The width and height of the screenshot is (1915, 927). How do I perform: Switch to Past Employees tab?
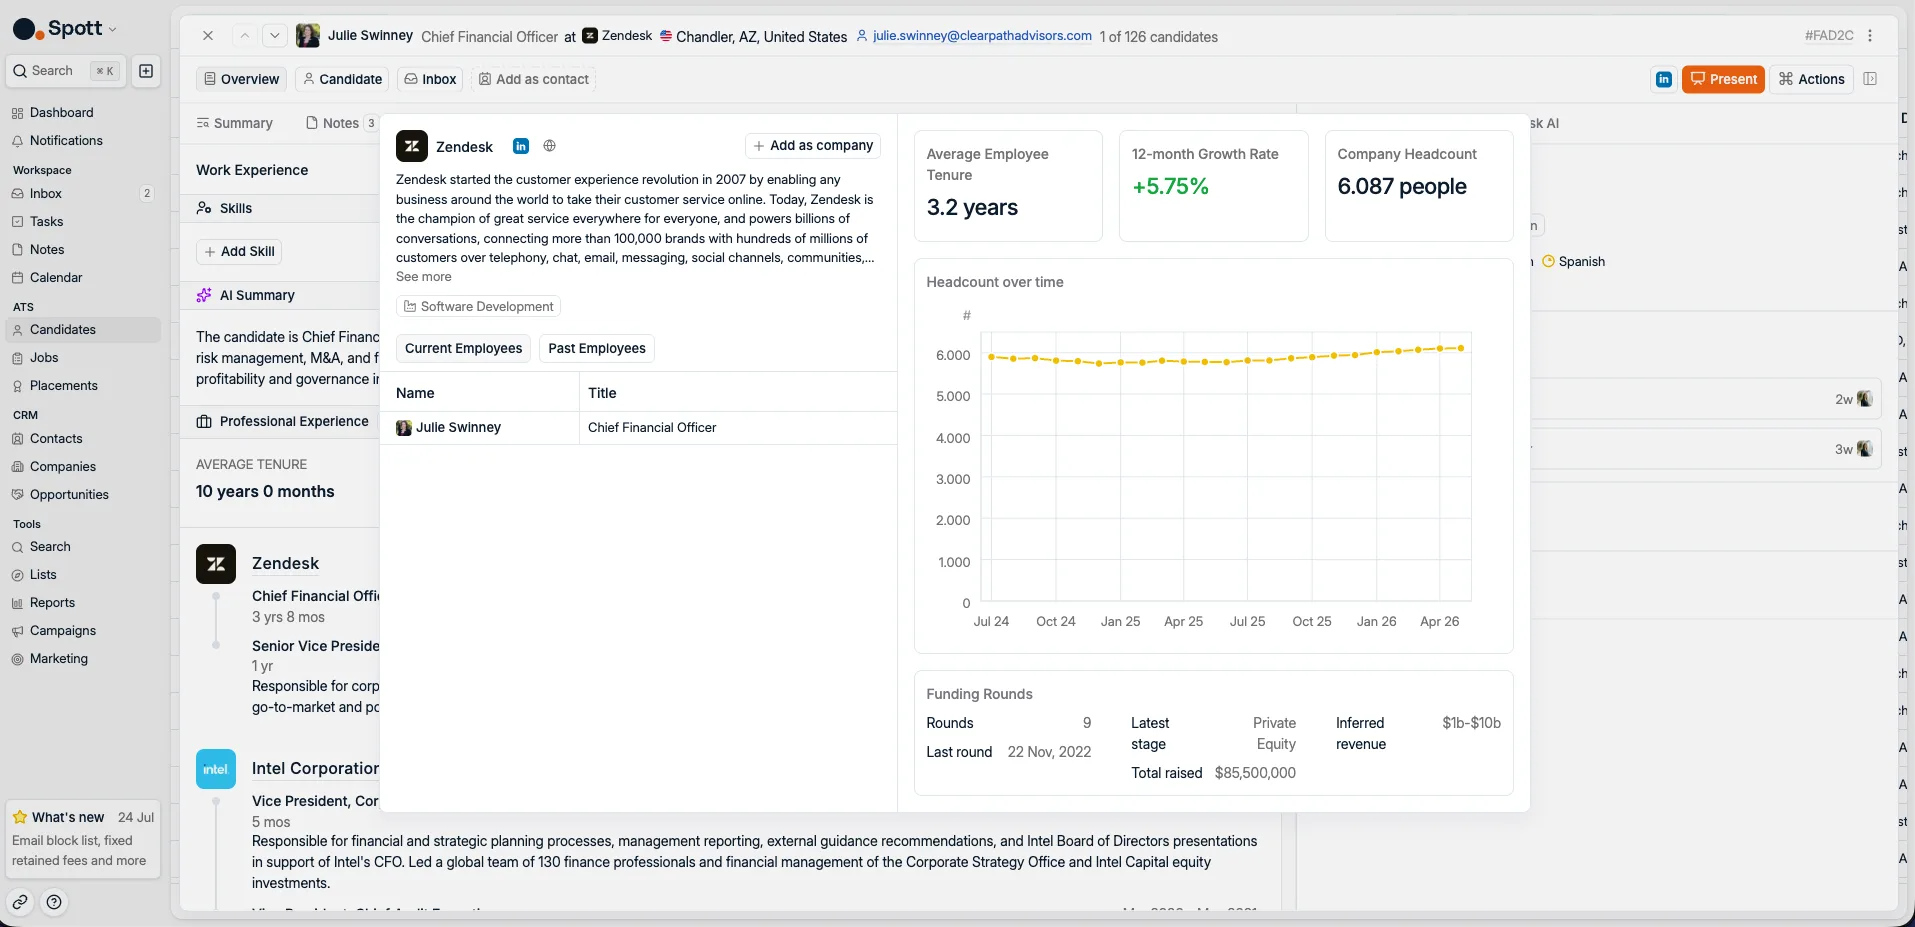click(597, 348)
